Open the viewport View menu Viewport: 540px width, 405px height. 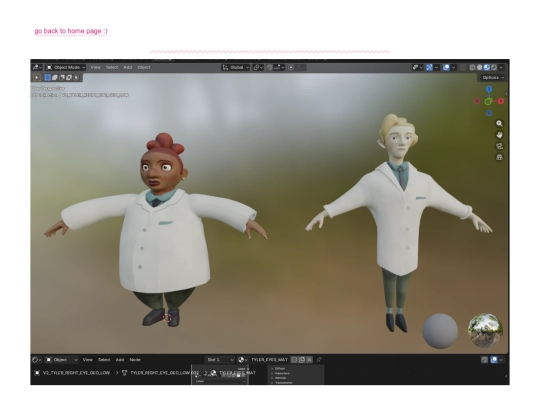tap(95, 68)
